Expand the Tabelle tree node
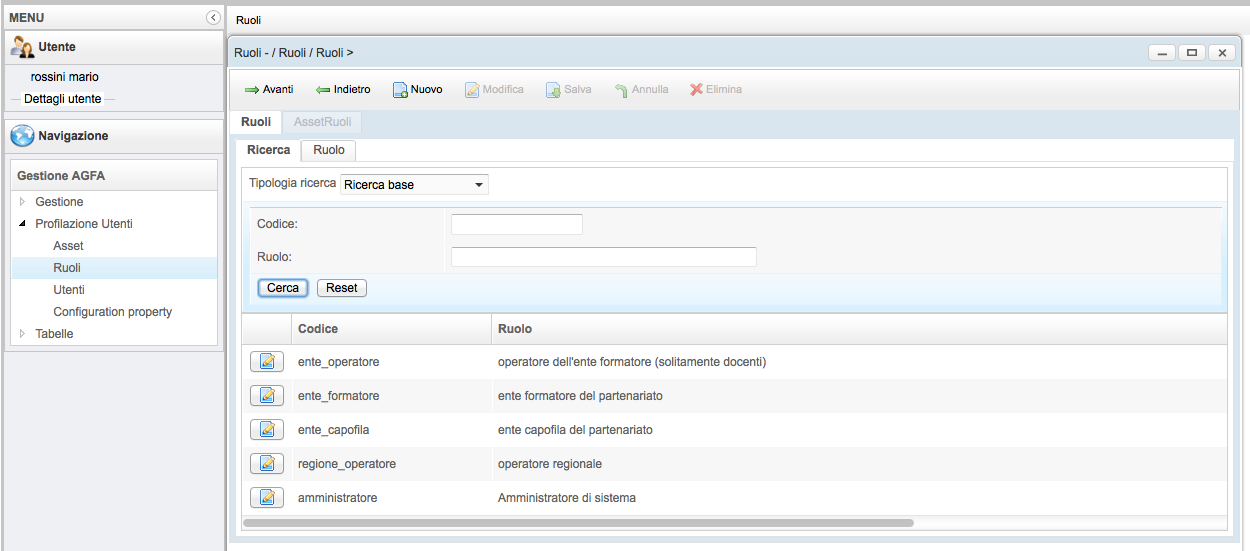The image size is (1250, 551). [x=23, y=334]
